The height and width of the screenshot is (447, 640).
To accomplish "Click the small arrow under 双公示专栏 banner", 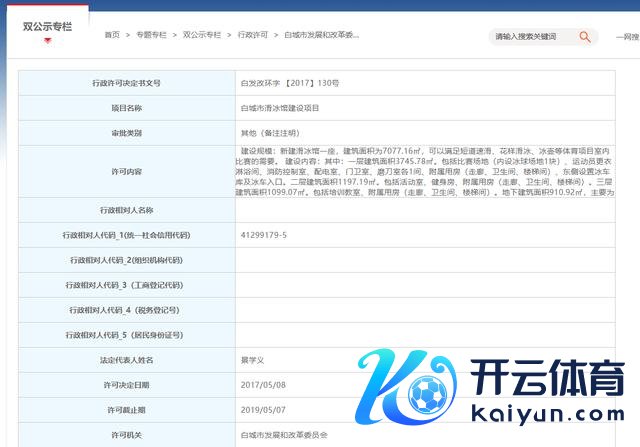I will click(47, 46).
